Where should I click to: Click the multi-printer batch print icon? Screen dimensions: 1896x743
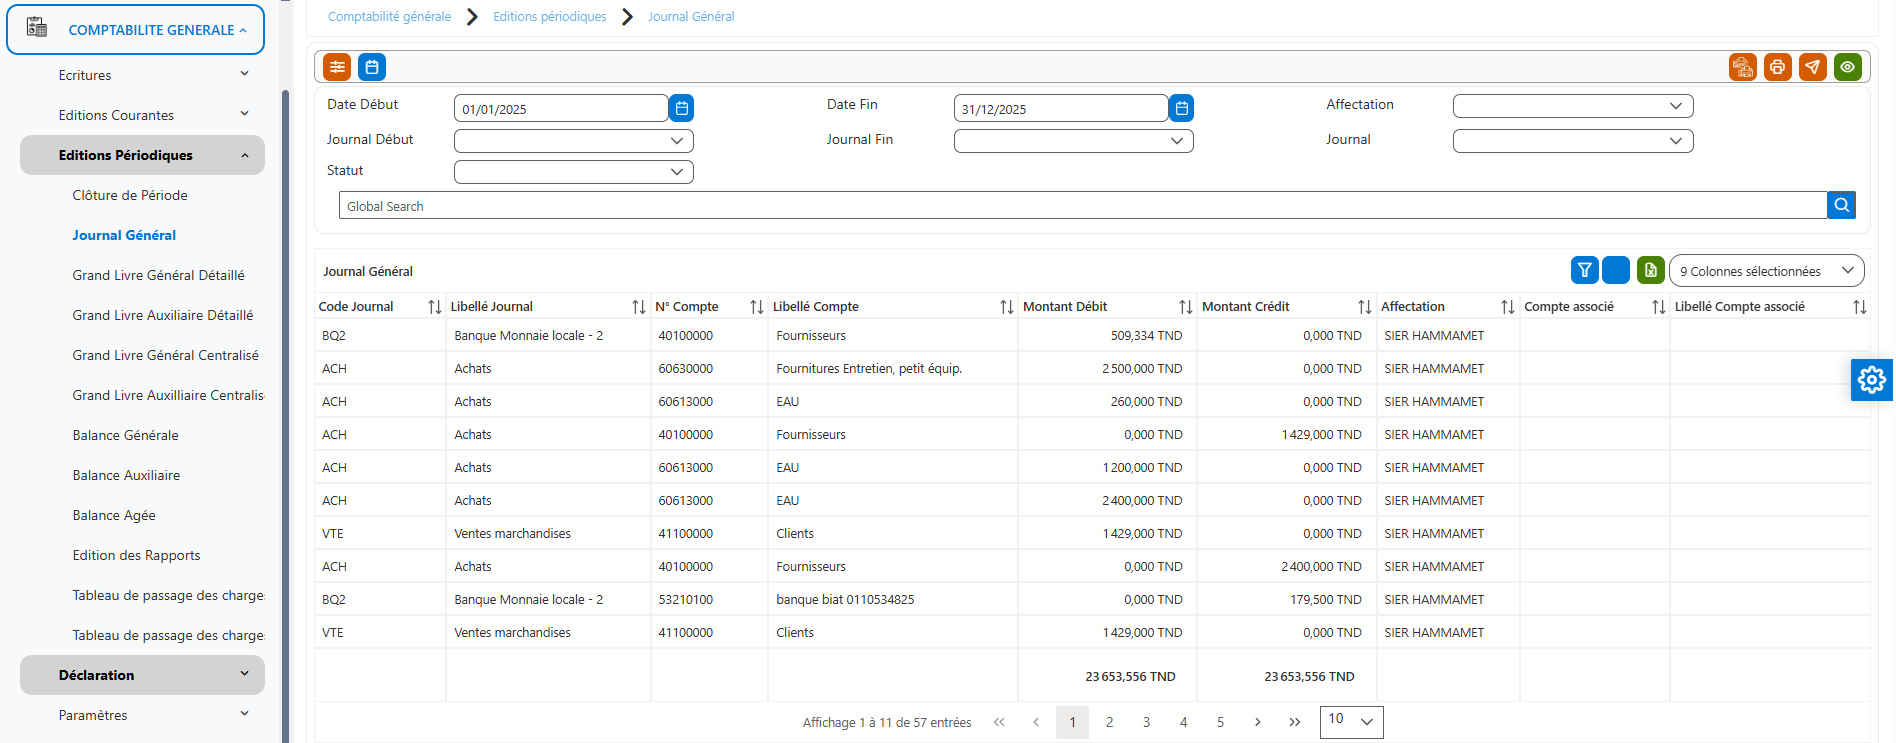coord(1743,67)
